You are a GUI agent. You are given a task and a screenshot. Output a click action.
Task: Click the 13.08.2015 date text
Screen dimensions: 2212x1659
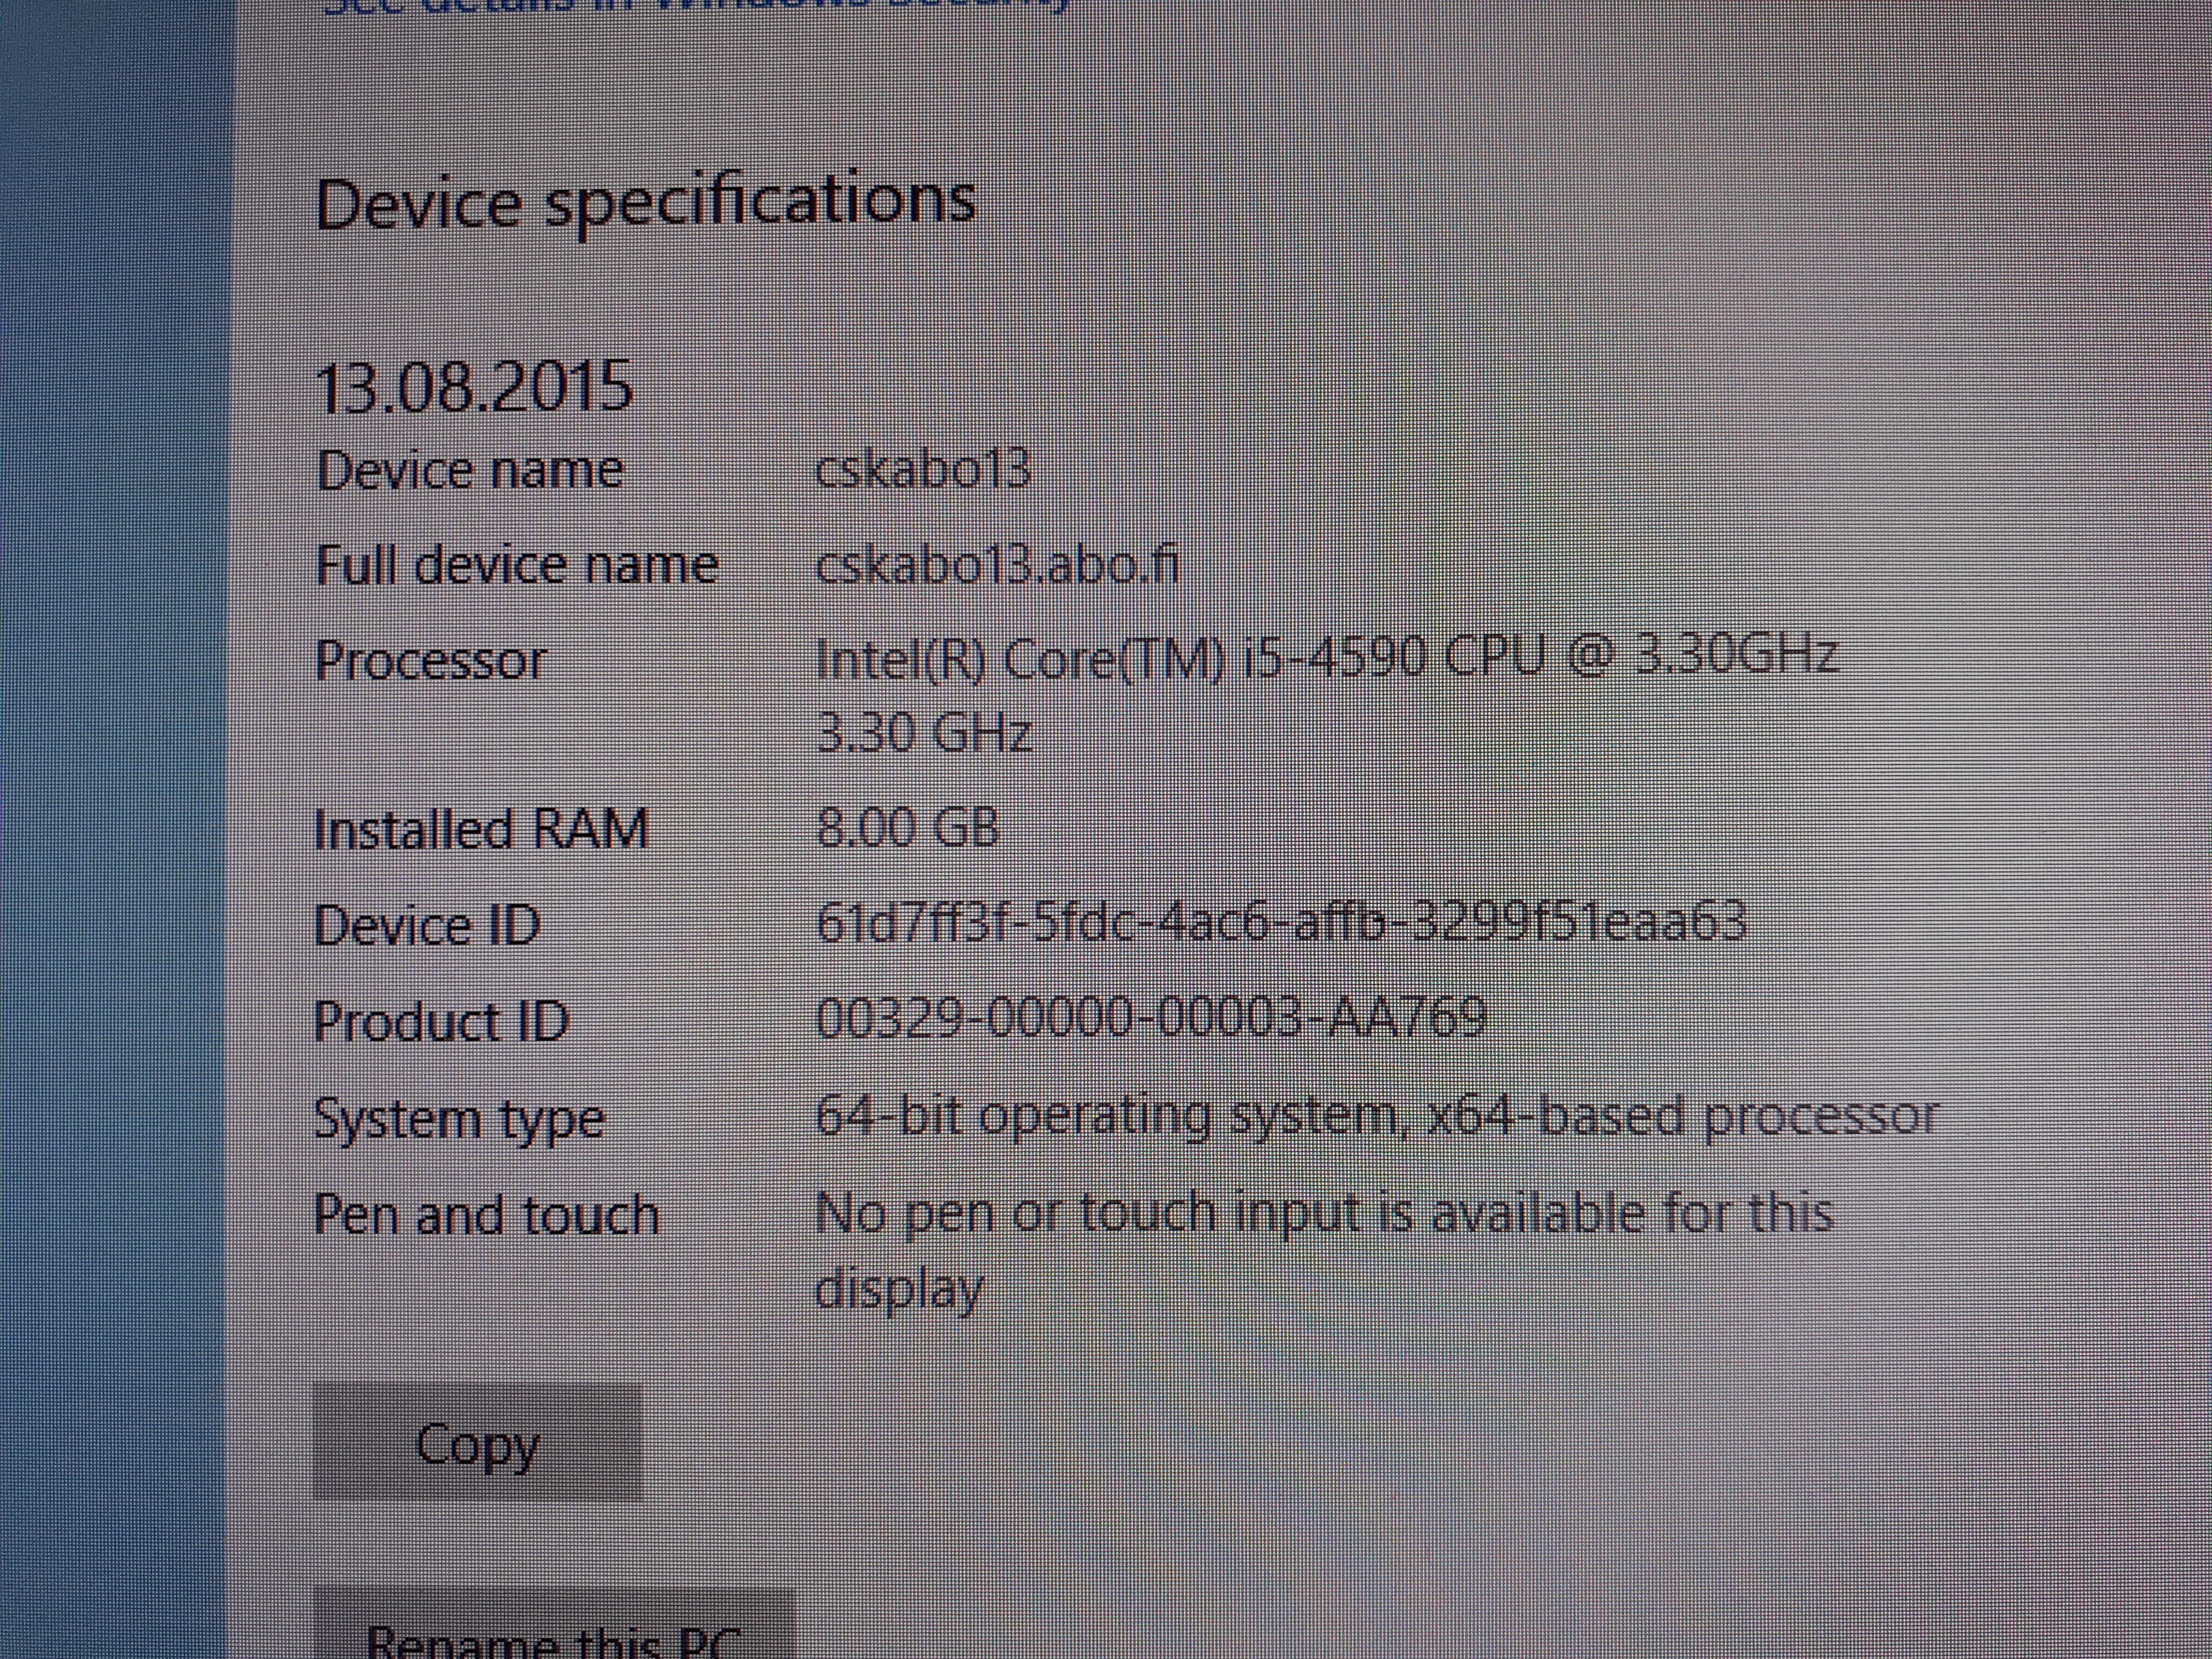474,387
